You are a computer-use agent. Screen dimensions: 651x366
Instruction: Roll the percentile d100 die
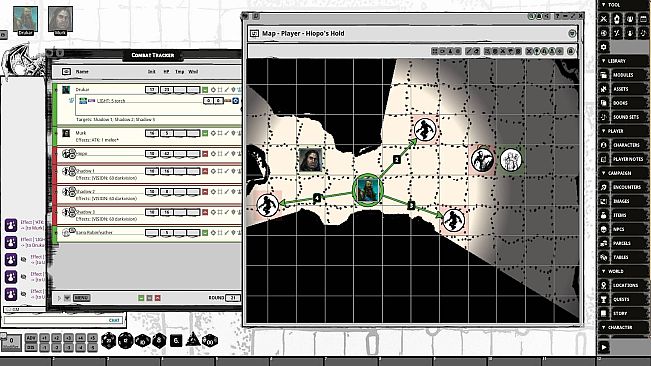pos(210,341)
